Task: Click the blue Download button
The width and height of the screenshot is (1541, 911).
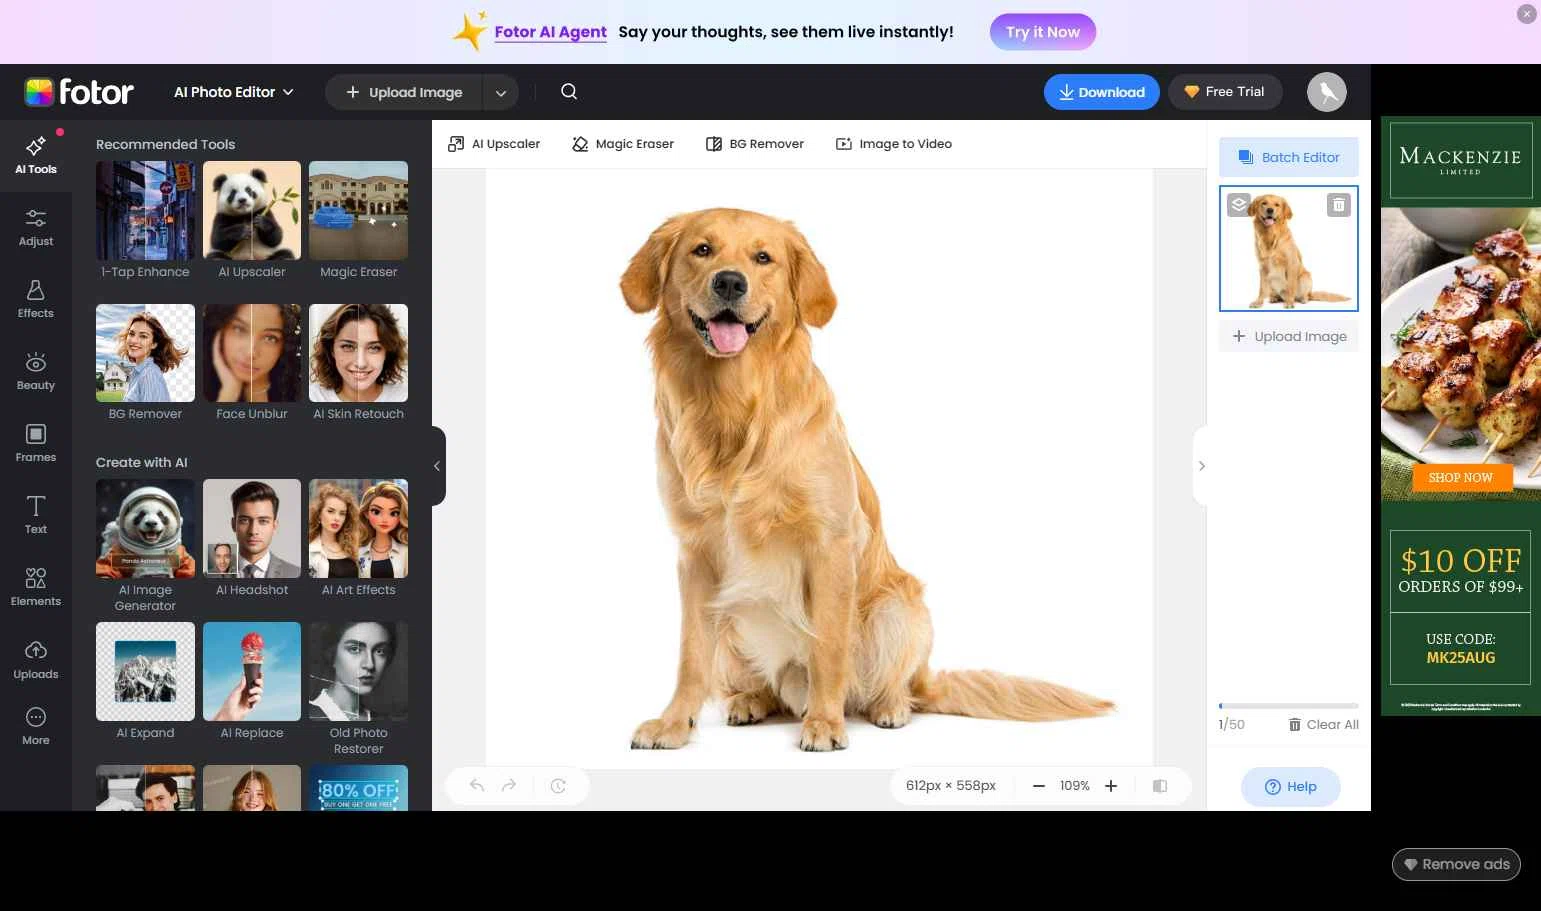Action: [1101, 92]
